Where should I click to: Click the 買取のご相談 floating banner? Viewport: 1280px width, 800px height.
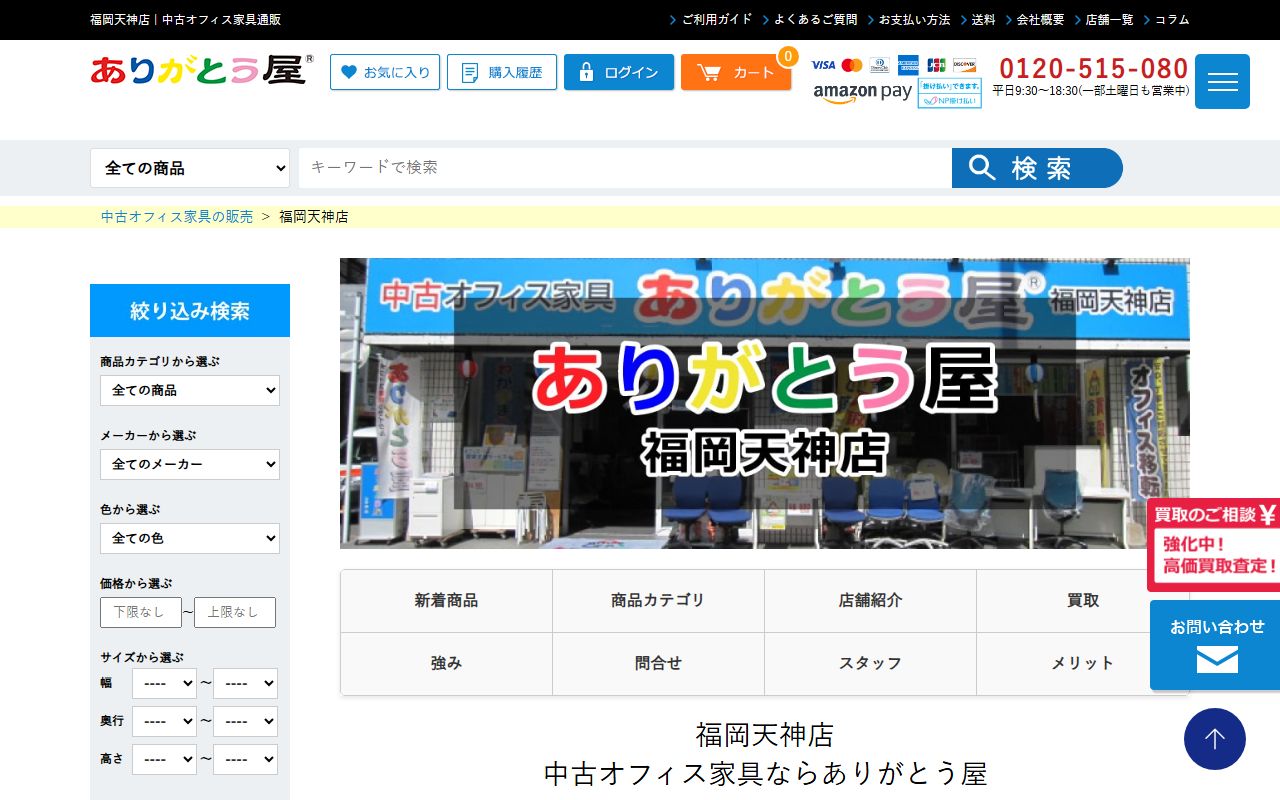click(1213, 545)
